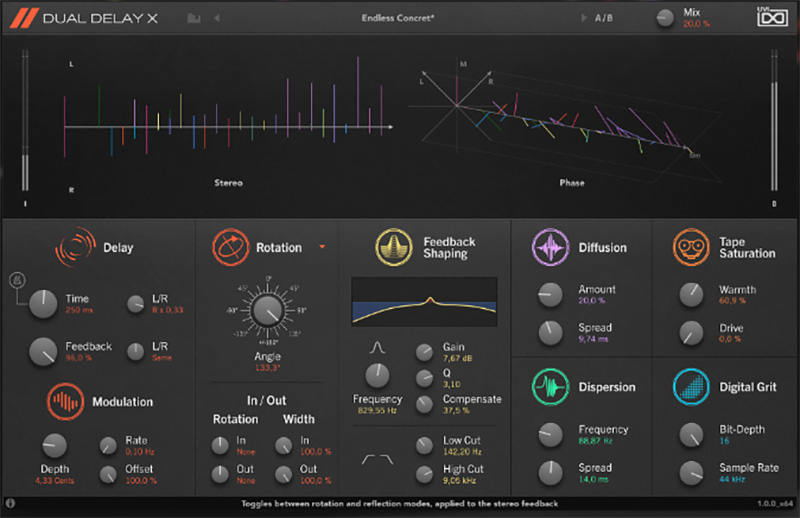
Task: Click the Warmth knob
Action: click(691, 294)
